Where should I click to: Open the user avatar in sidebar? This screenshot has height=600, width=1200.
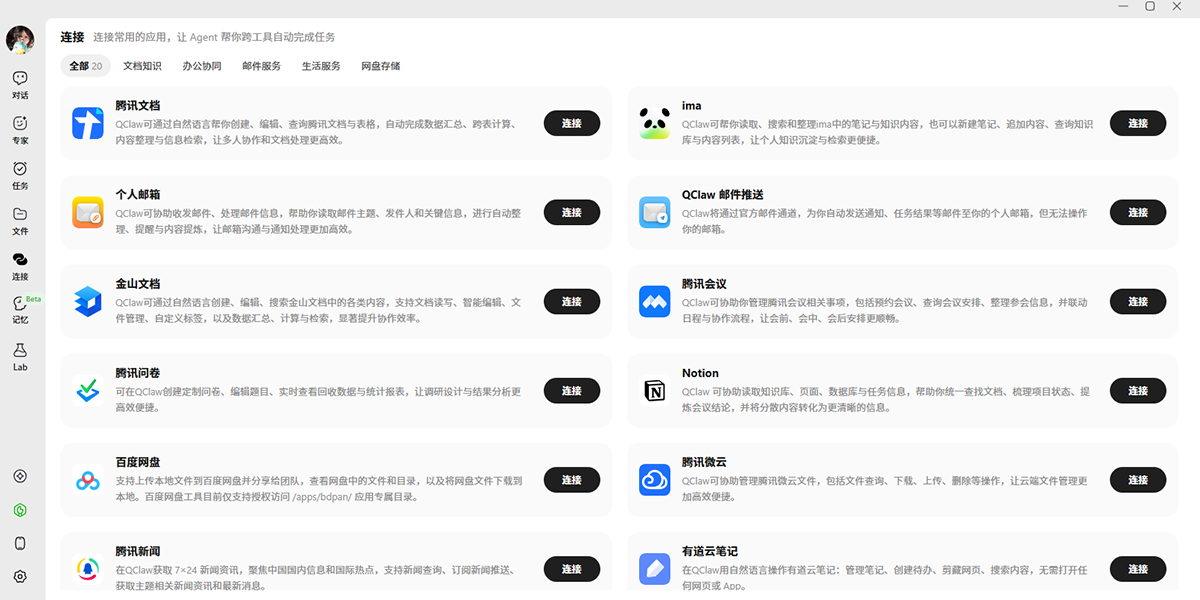coord(20,39)
